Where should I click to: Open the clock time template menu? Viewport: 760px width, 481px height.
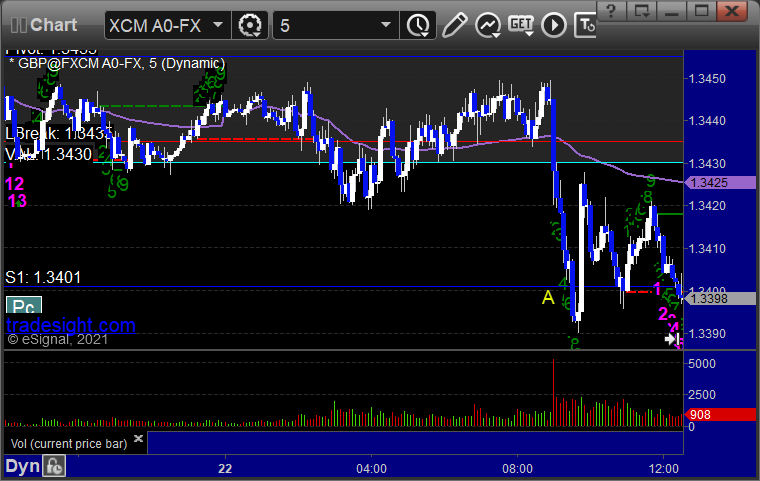coord(418,25)
